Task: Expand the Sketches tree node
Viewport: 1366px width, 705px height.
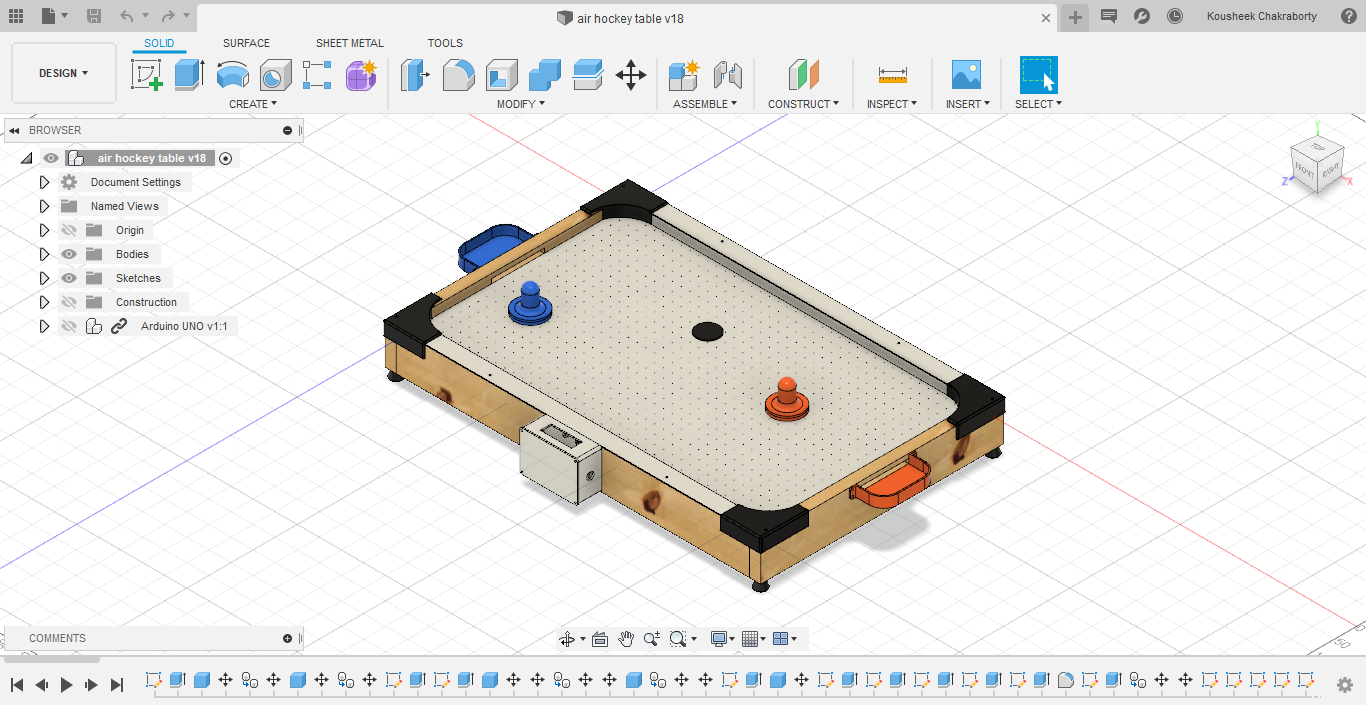Action: pyautogui.click(x=44, y=278)
